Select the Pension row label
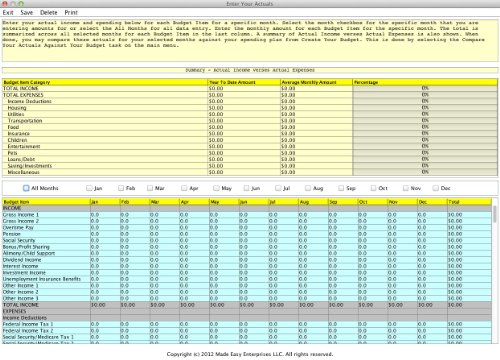 coord(12,234)
